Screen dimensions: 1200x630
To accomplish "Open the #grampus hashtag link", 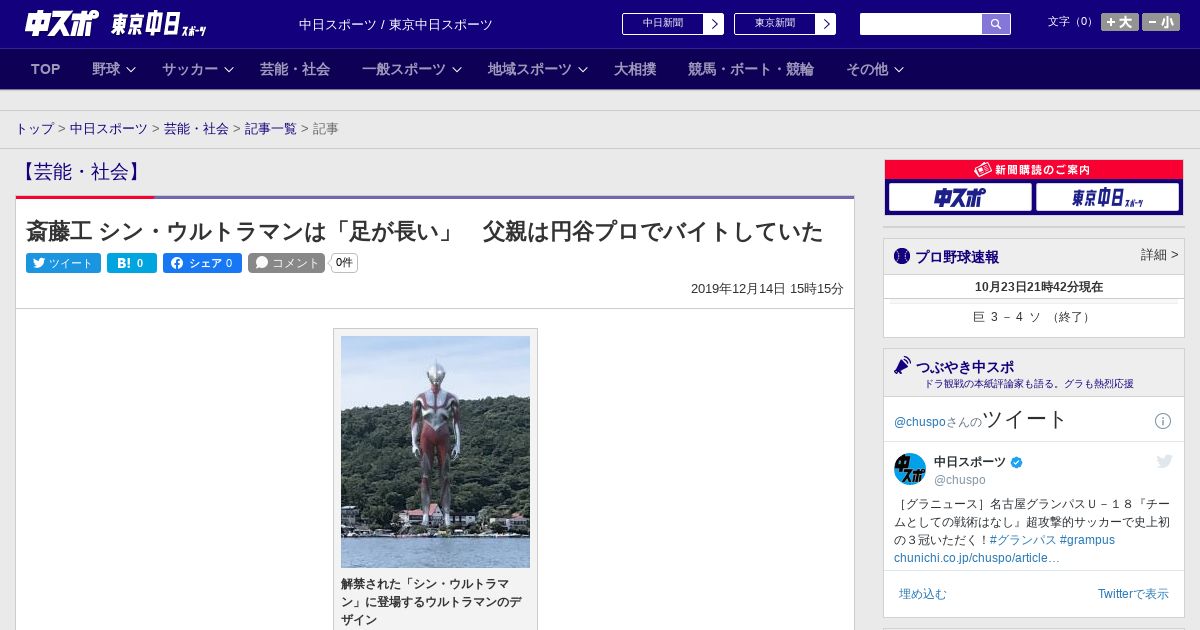I will [x=1087, y=540].
